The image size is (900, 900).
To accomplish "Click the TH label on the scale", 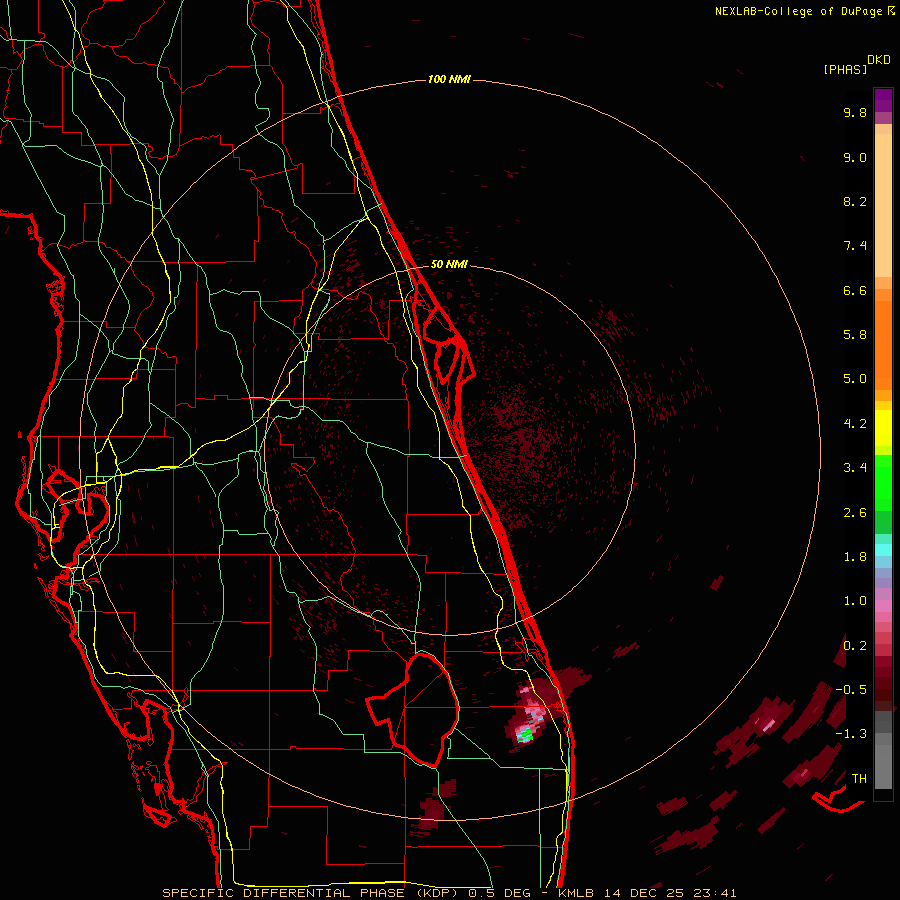I will pyautogui.click(x=859, y=779).
